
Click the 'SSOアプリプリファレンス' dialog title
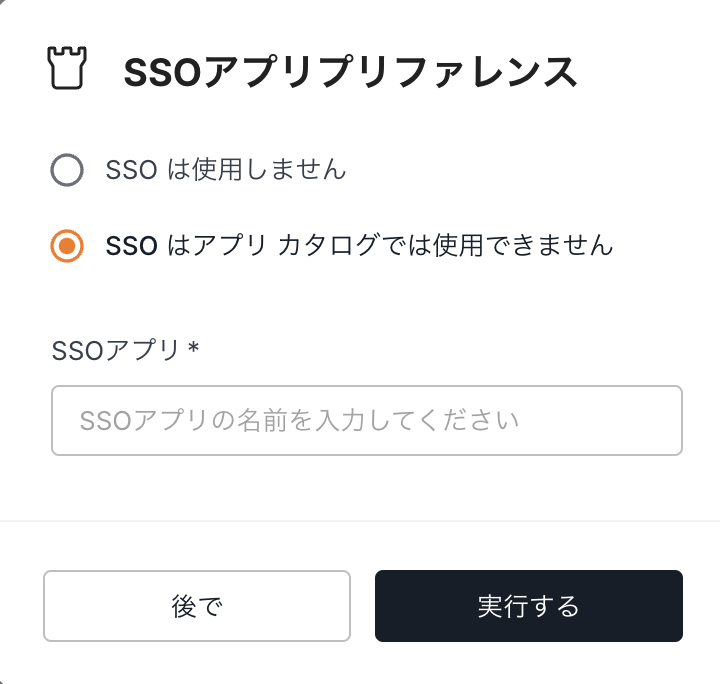[x=350, y=72]
